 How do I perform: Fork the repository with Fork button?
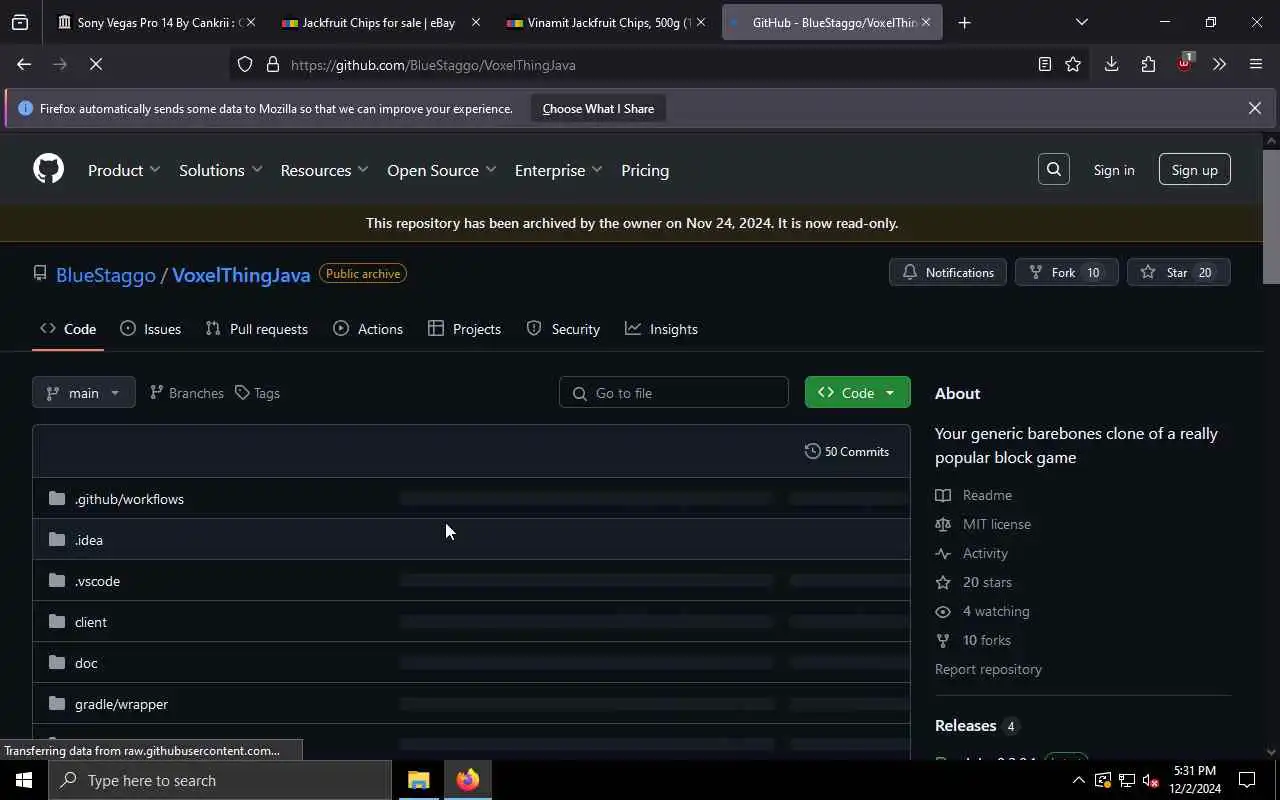(1066, 272)
